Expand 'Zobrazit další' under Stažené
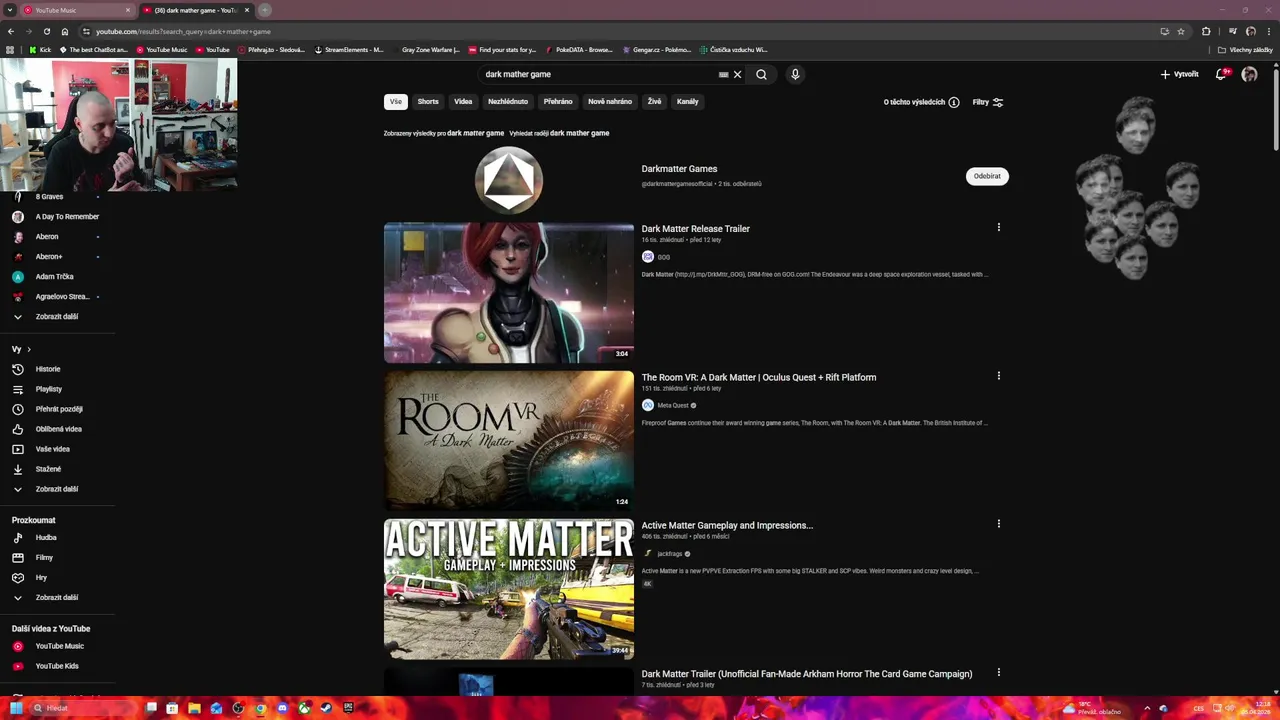This screenshot has height=720, width=1280. point(56,489)
